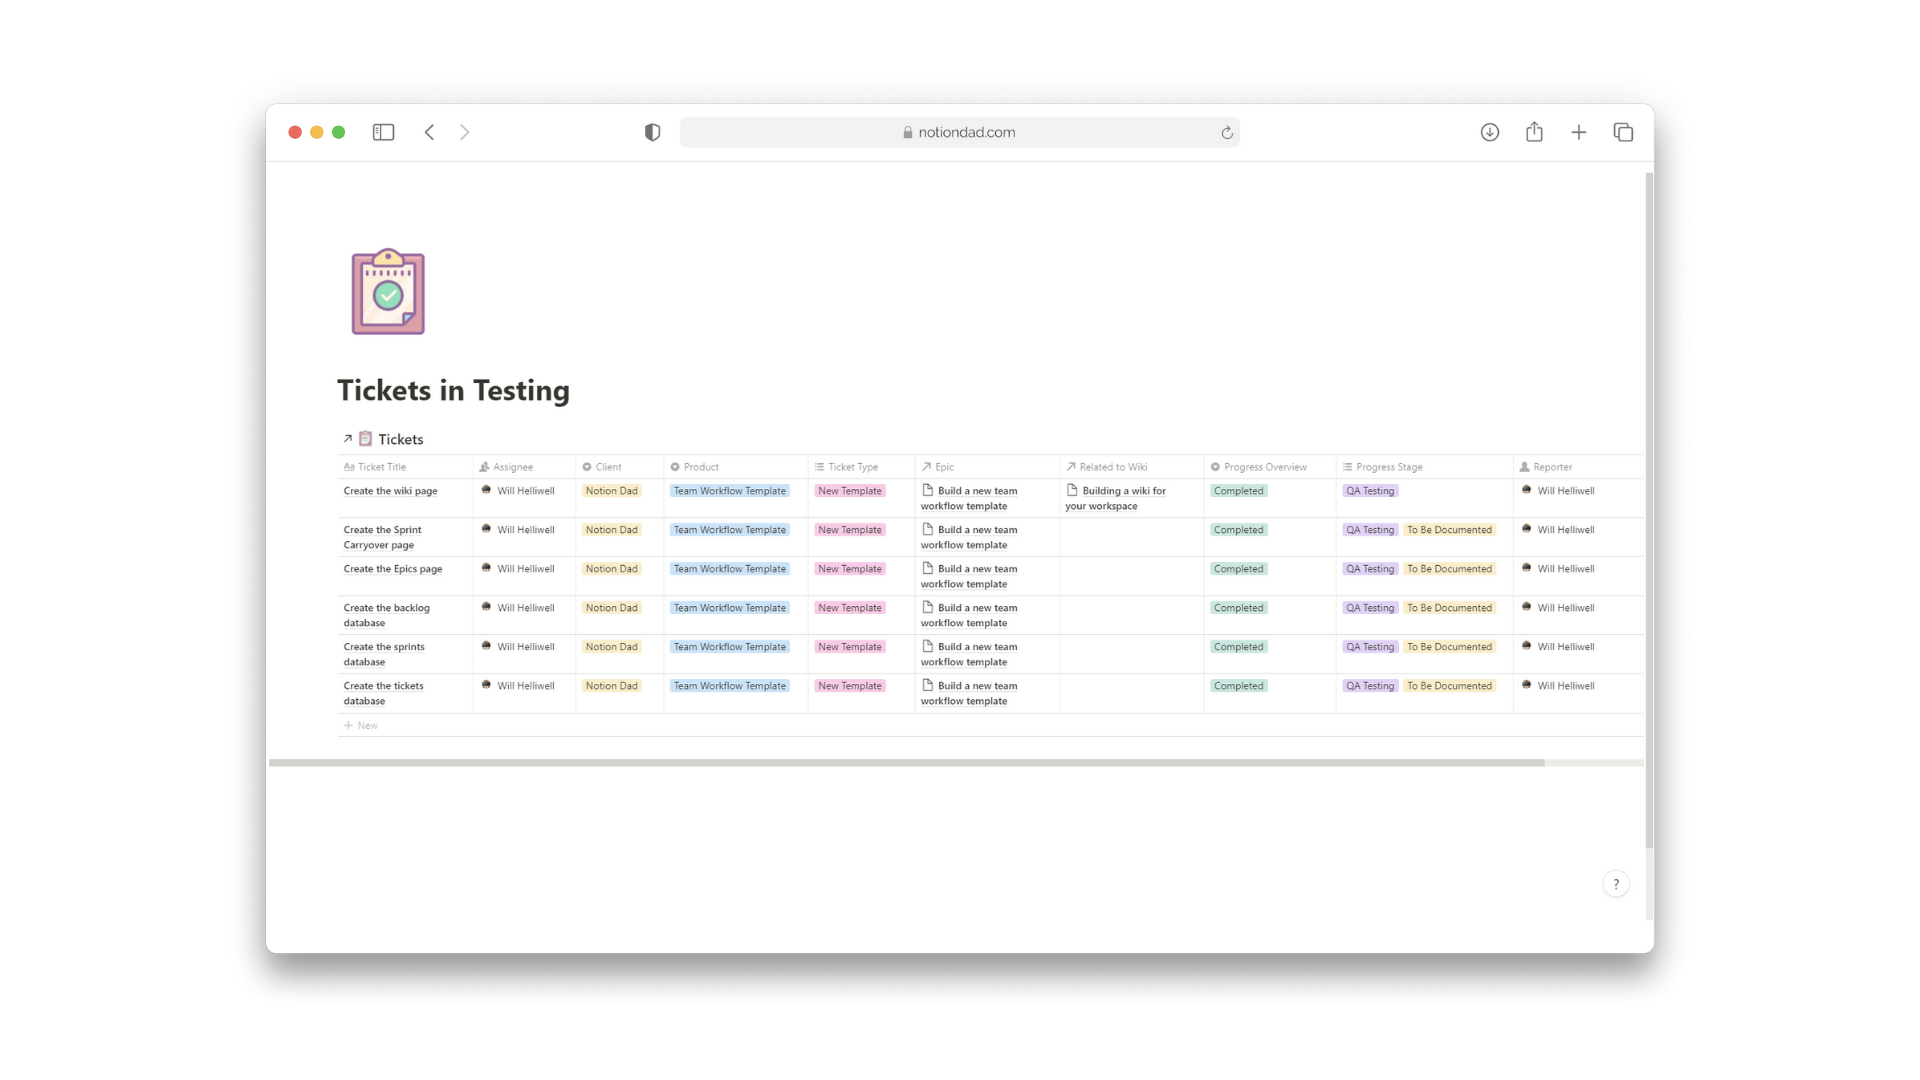1920x1080 pixels.
Task: Open the tab overview icon
Action: [x=1623, y=131]
